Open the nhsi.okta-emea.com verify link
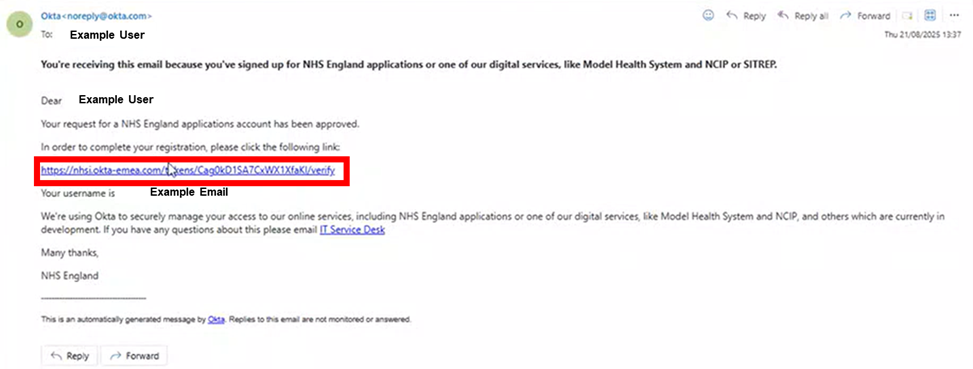Viewport: 973px width, 369px height. point(188,170)
